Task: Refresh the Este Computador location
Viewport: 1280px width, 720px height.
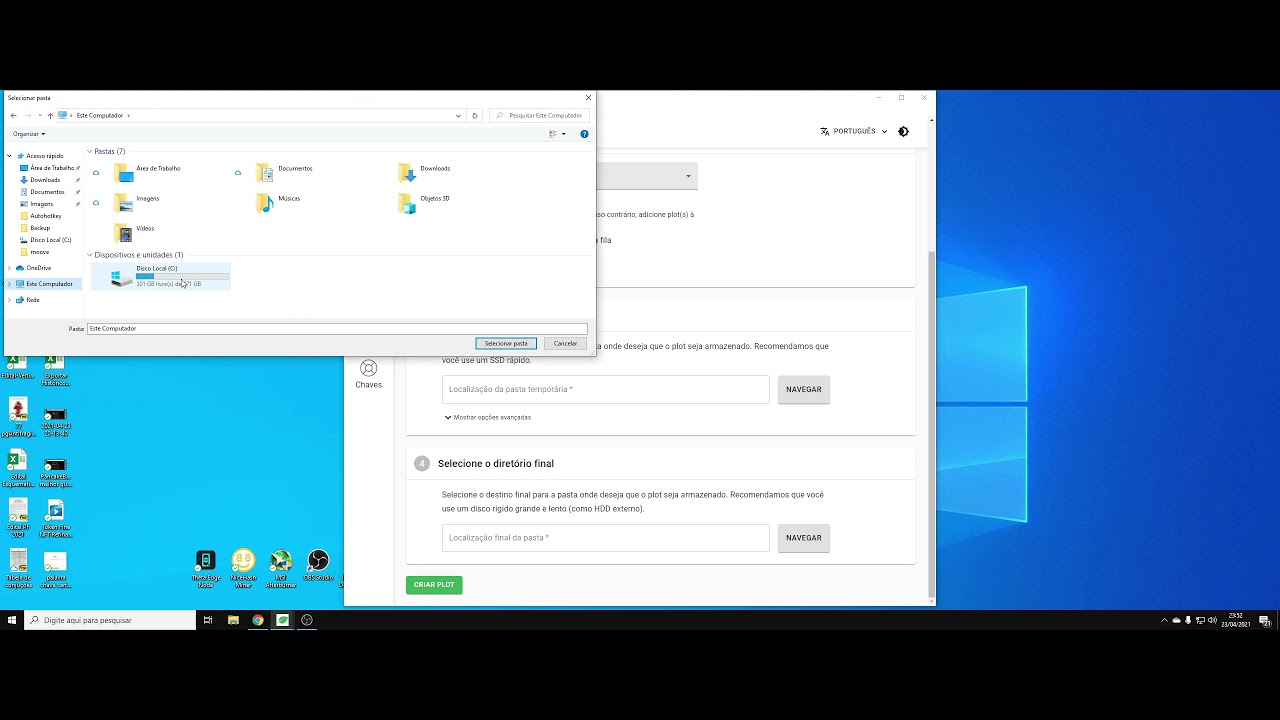Action: tap(475, 115)
